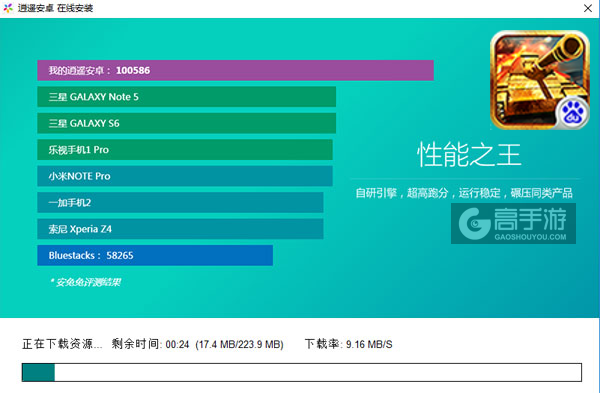Click the 乐视手机1 Pro bar
The width and height of the screenshot is (600, 393).
185,150
